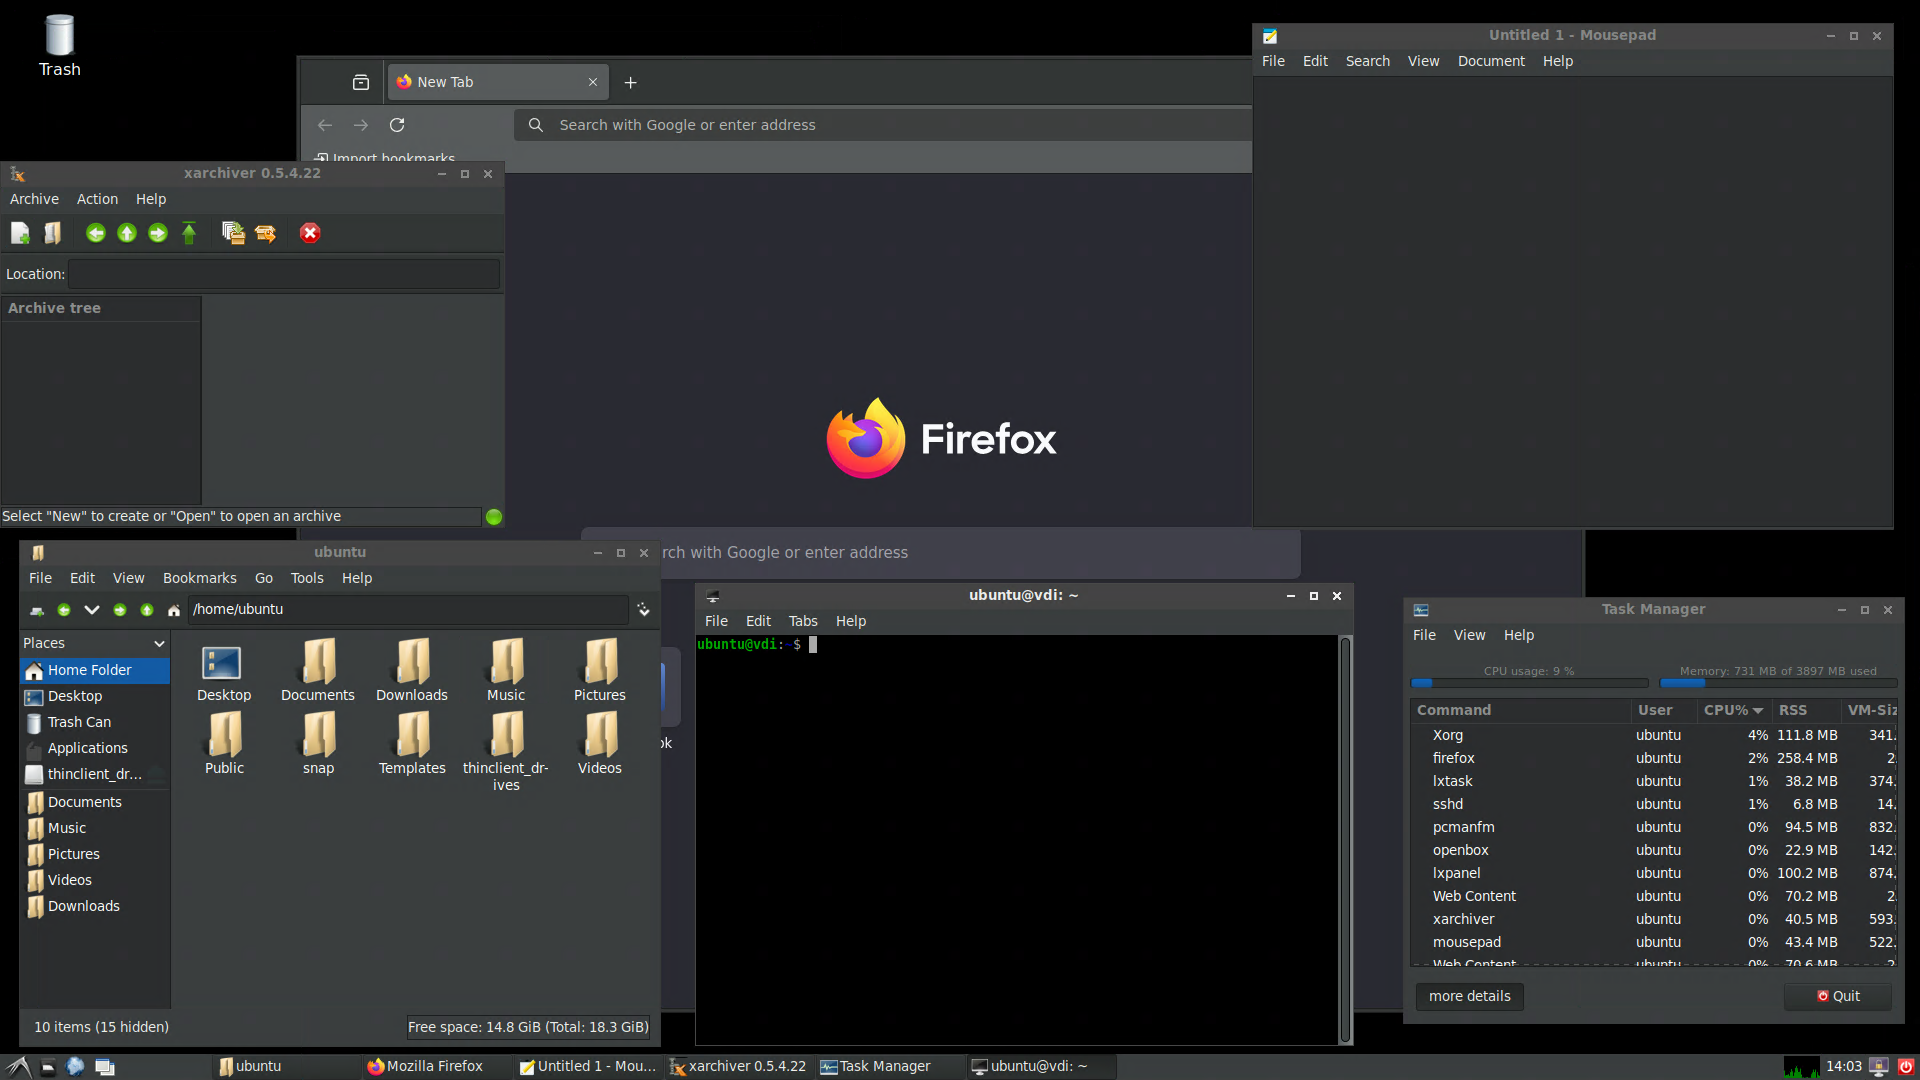This screenshot has height=1080, width=1920.
Task: Open the Tabs menu in the terminal
Action: [x=803, y=621]
